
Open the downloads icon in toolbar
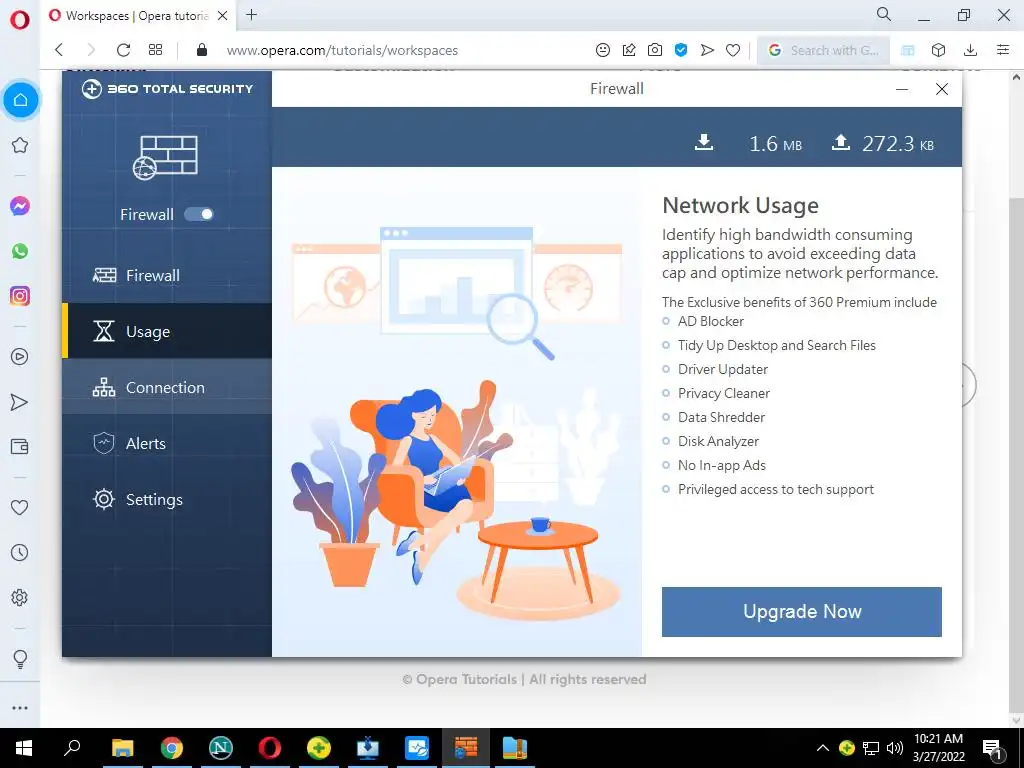pyautogui.click(x=970, y=50)
